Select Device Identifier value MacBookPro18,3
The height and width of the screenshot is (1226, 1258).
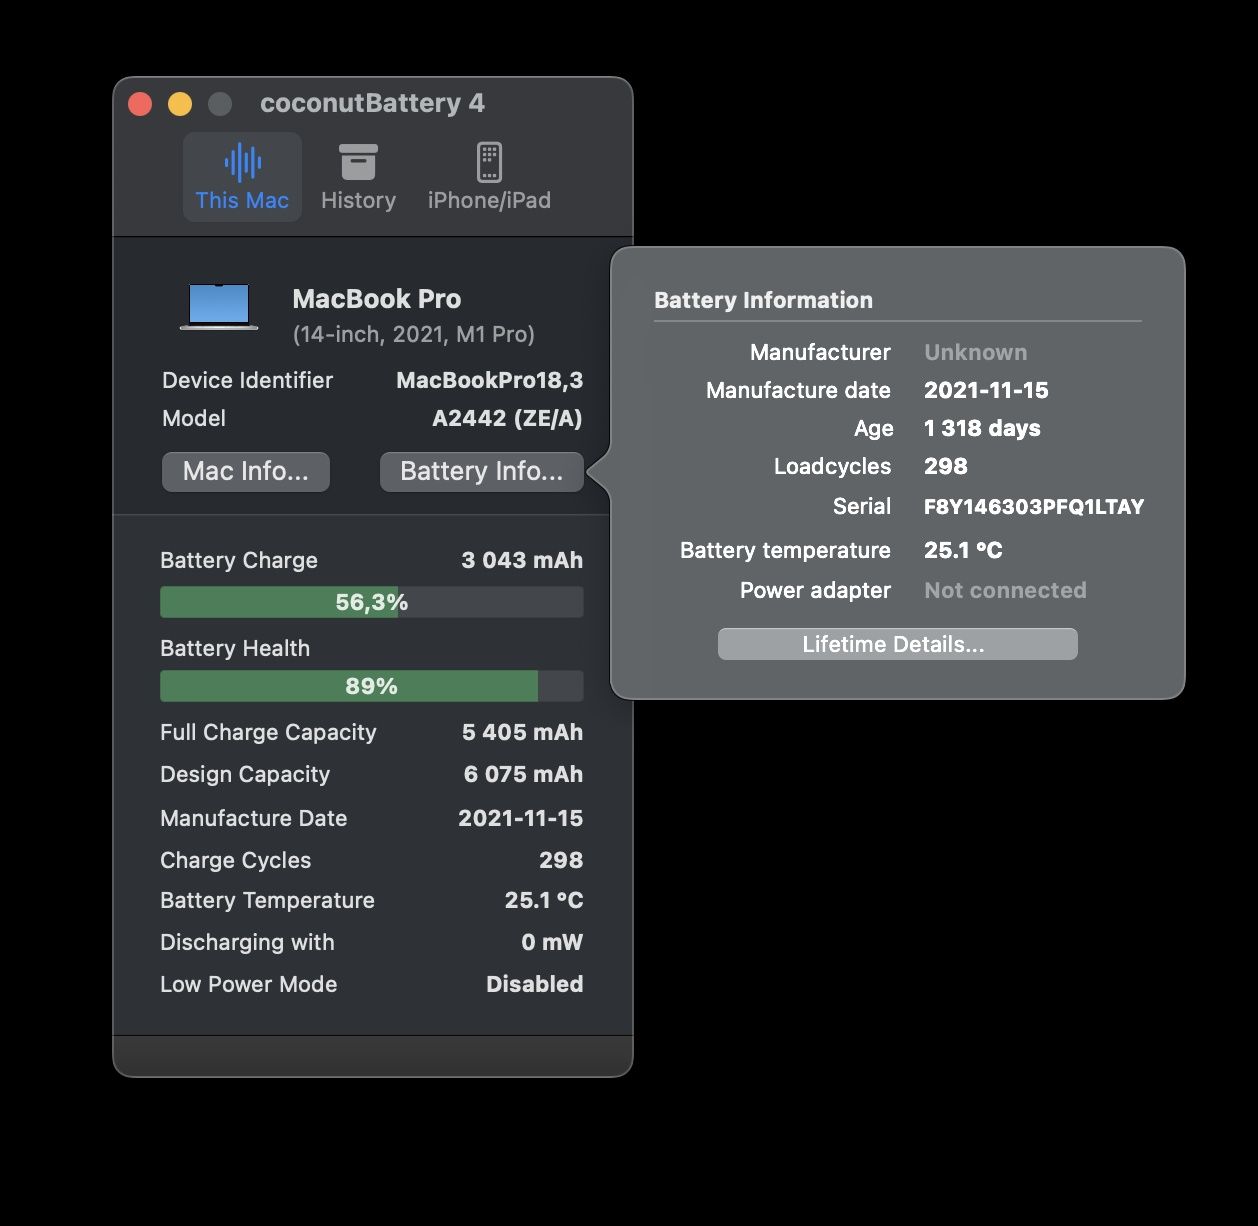(x=489, y=380)
